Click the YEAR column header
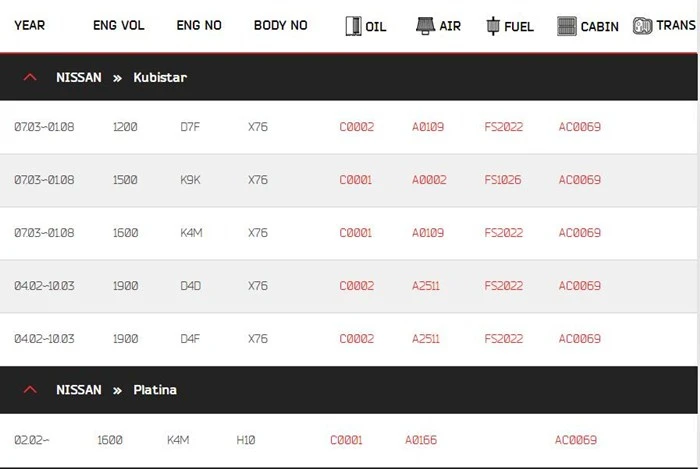The height and width of the screenshot is (469, 700). click(29, 25)
